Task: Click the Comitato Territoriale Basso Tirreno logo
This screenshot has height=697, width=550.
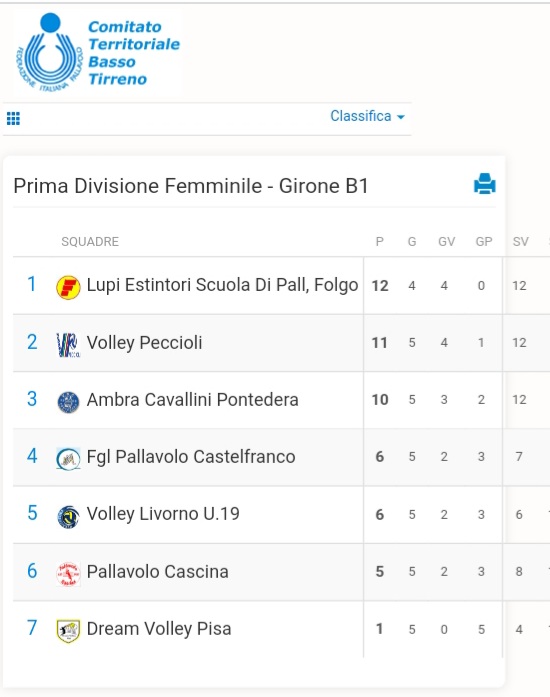Action: coord(98,52)
